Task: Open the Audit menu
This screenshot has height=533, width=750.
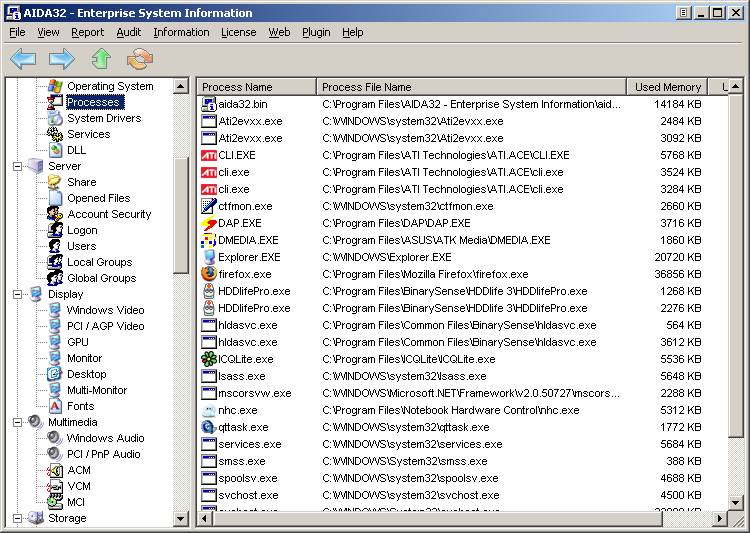Action: [x=129, y=32]
